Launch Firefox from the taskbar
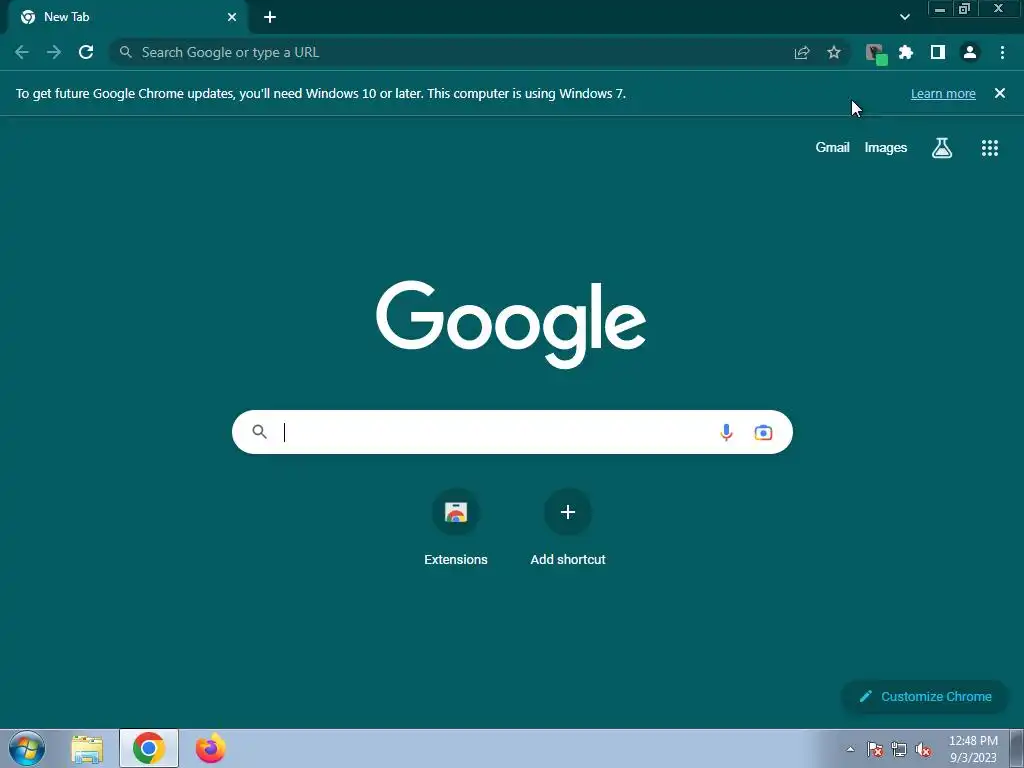 coord(210,748)
